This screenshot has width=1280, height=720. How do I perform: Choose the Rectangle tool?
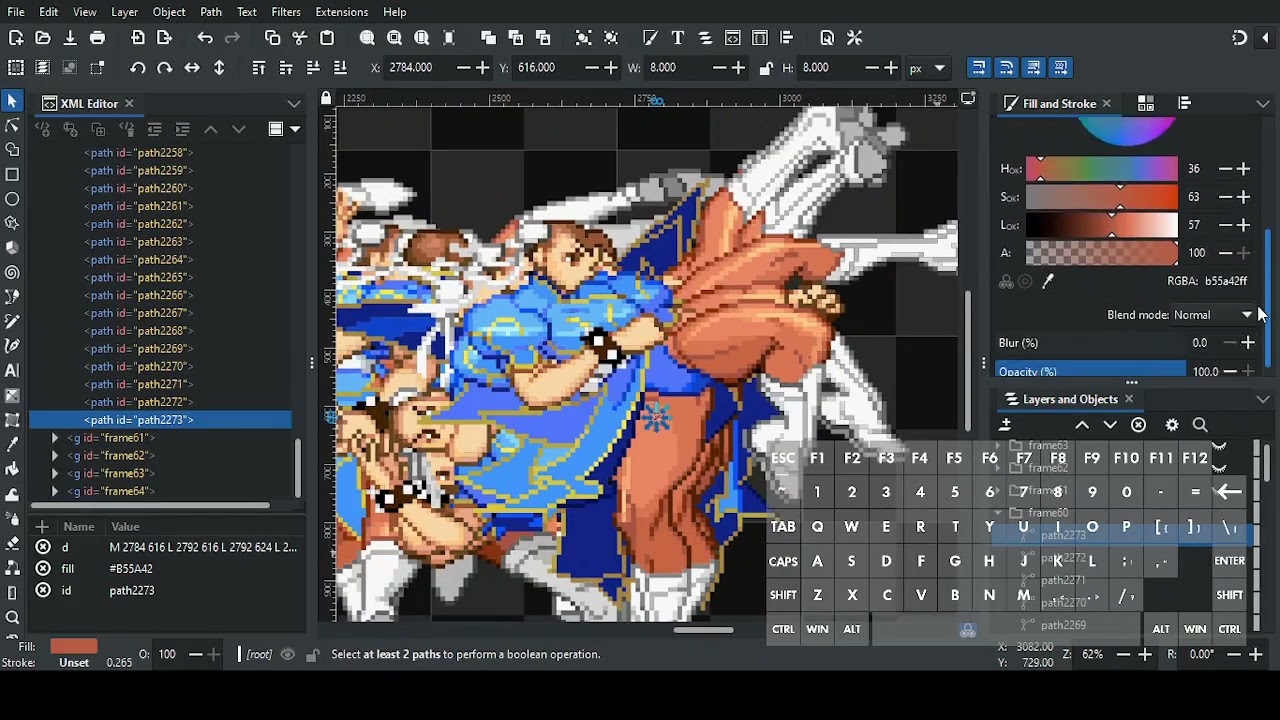(x=12, y=174)
